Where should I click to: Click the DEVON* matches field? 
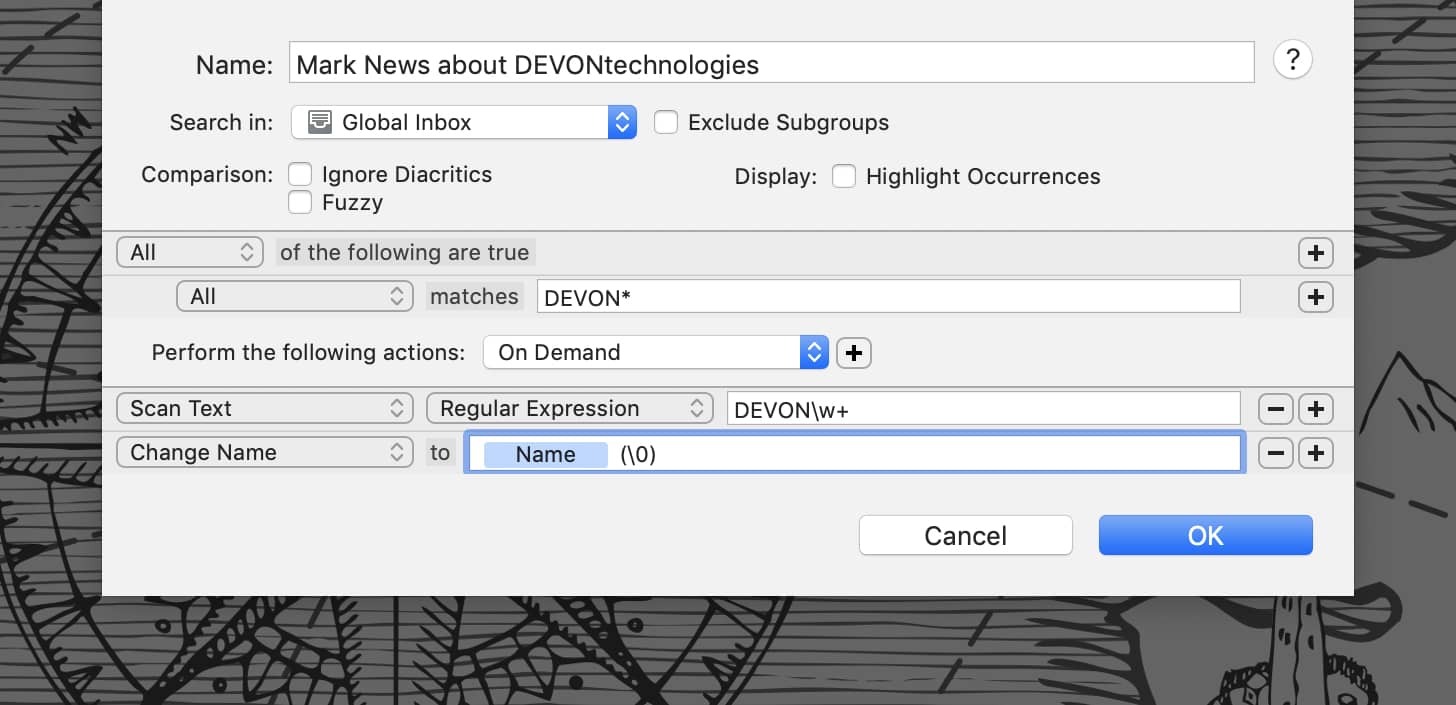[889, 297]
